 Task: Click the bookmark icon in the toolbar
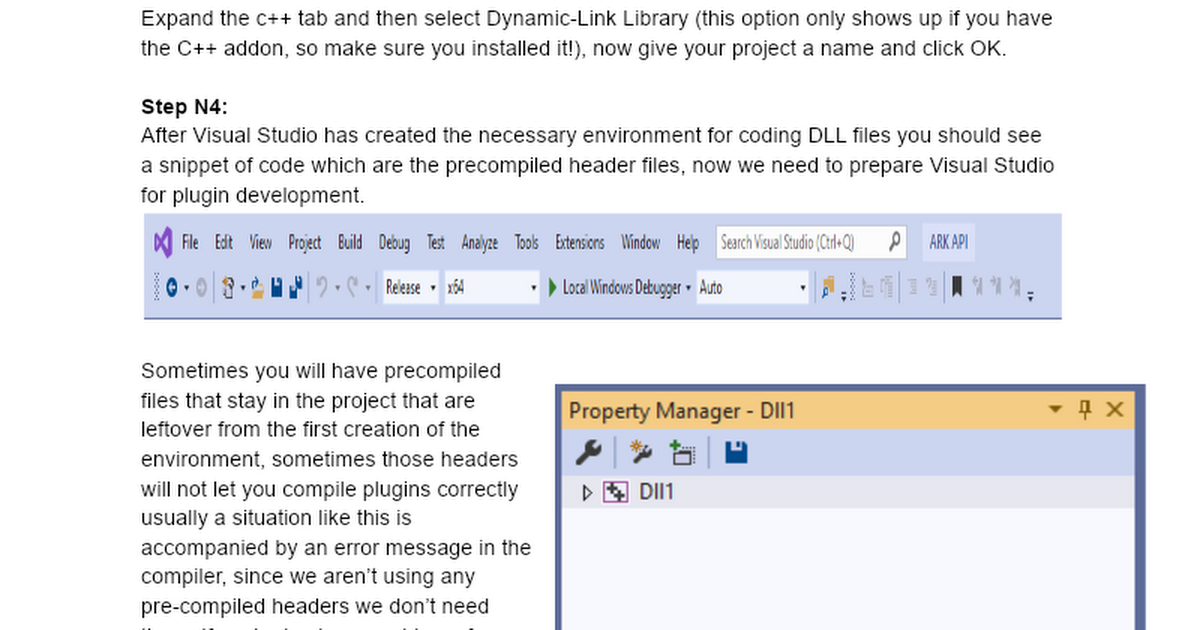(x=956, y=288)
